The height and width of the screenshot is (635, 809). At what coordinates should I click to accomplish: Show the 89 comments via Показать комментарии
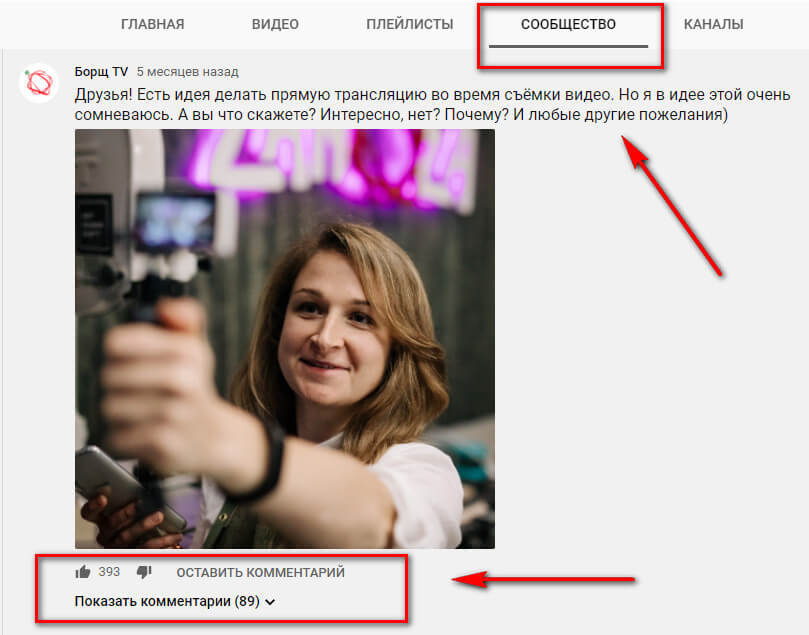pyautogui.click(x=167, y=602)
